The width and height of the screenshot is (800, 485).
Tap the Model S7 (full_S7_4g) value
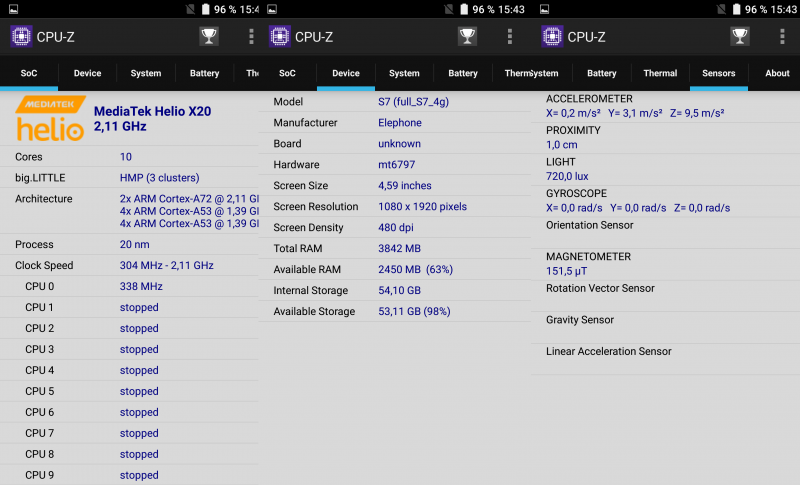[x=413, y=102]
